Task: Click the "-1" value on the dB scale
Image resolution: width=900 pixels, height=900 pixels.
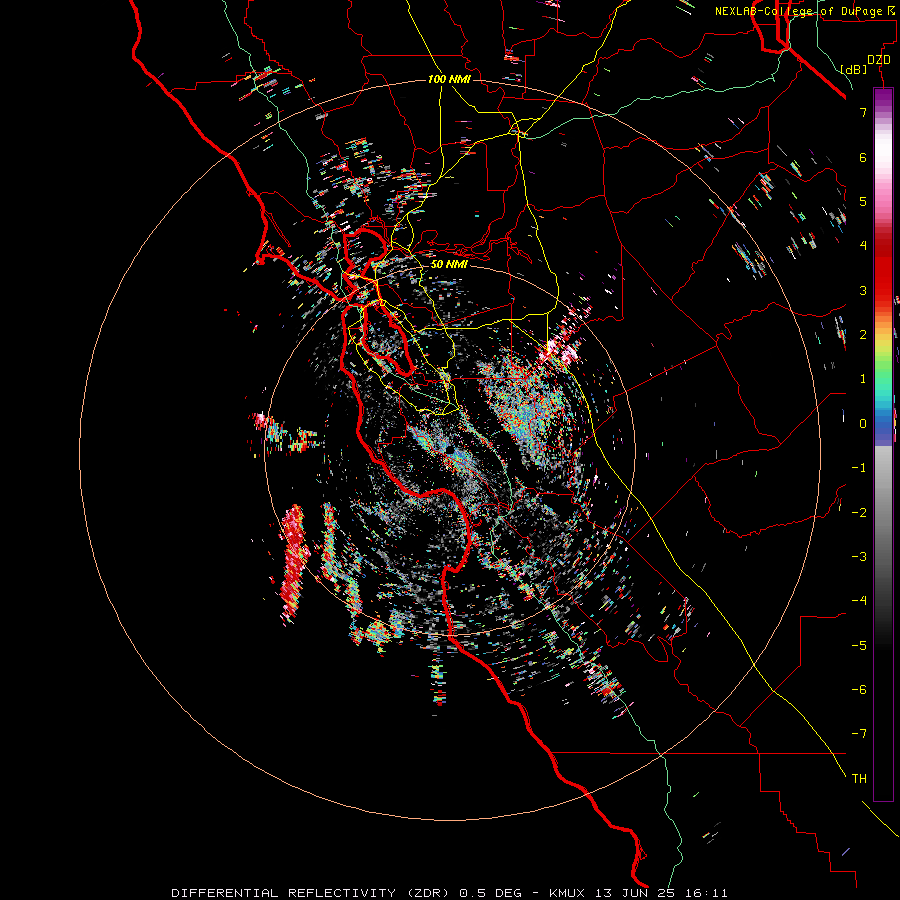Action: click(x=859, y=468)
